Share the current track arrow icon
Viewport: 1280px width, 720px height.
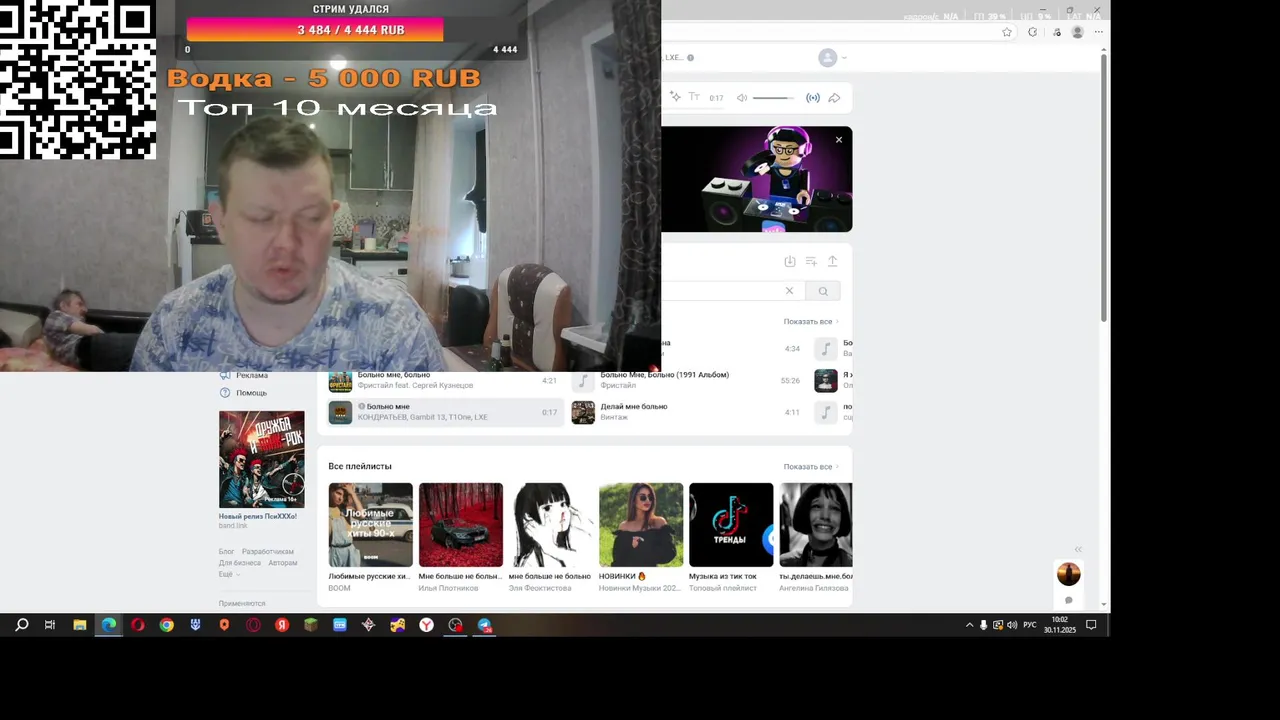tap(834, 98)
